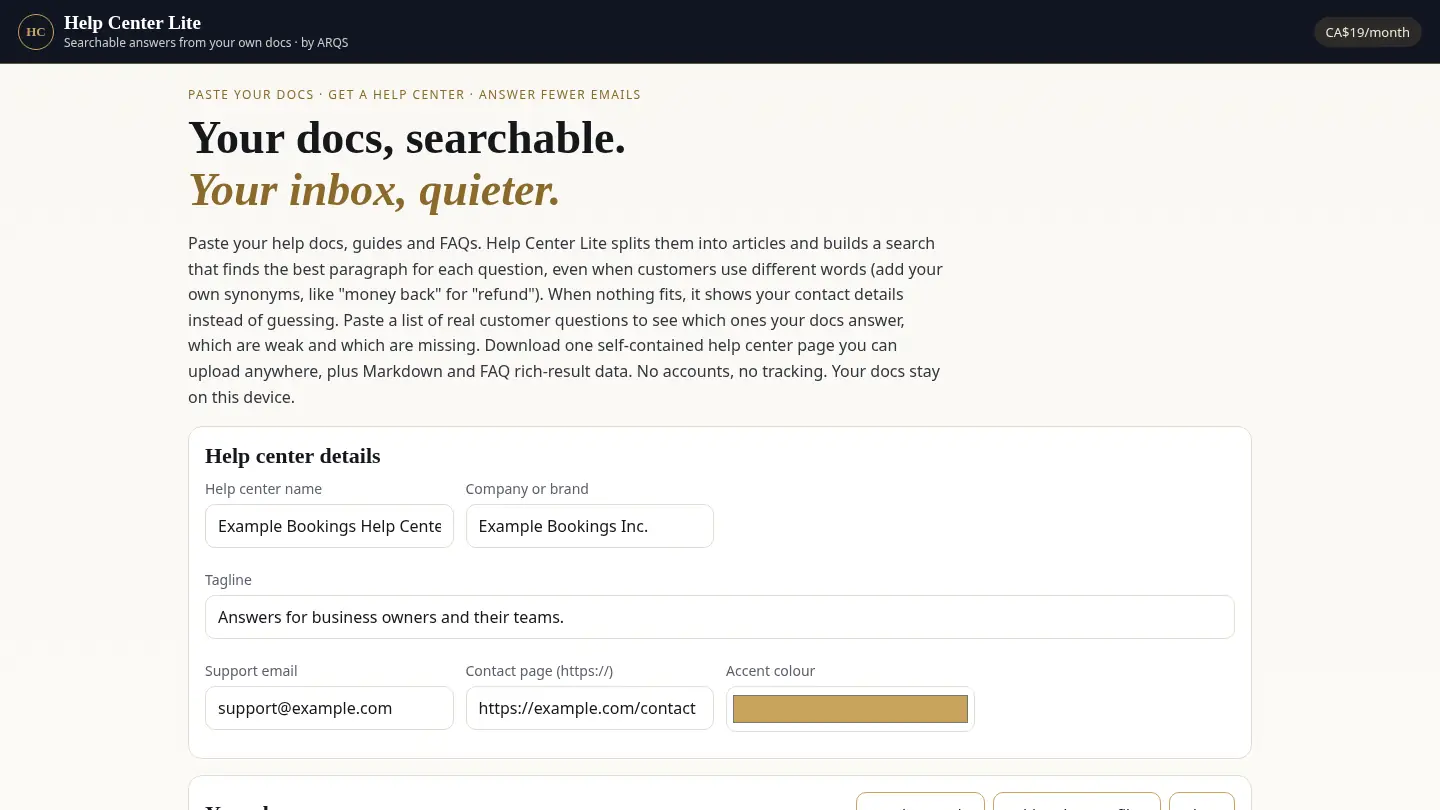The height and width of the screenshot is (810, 1440).
Task: Click into the Tagline input
Action: click(x=720, y=617)
